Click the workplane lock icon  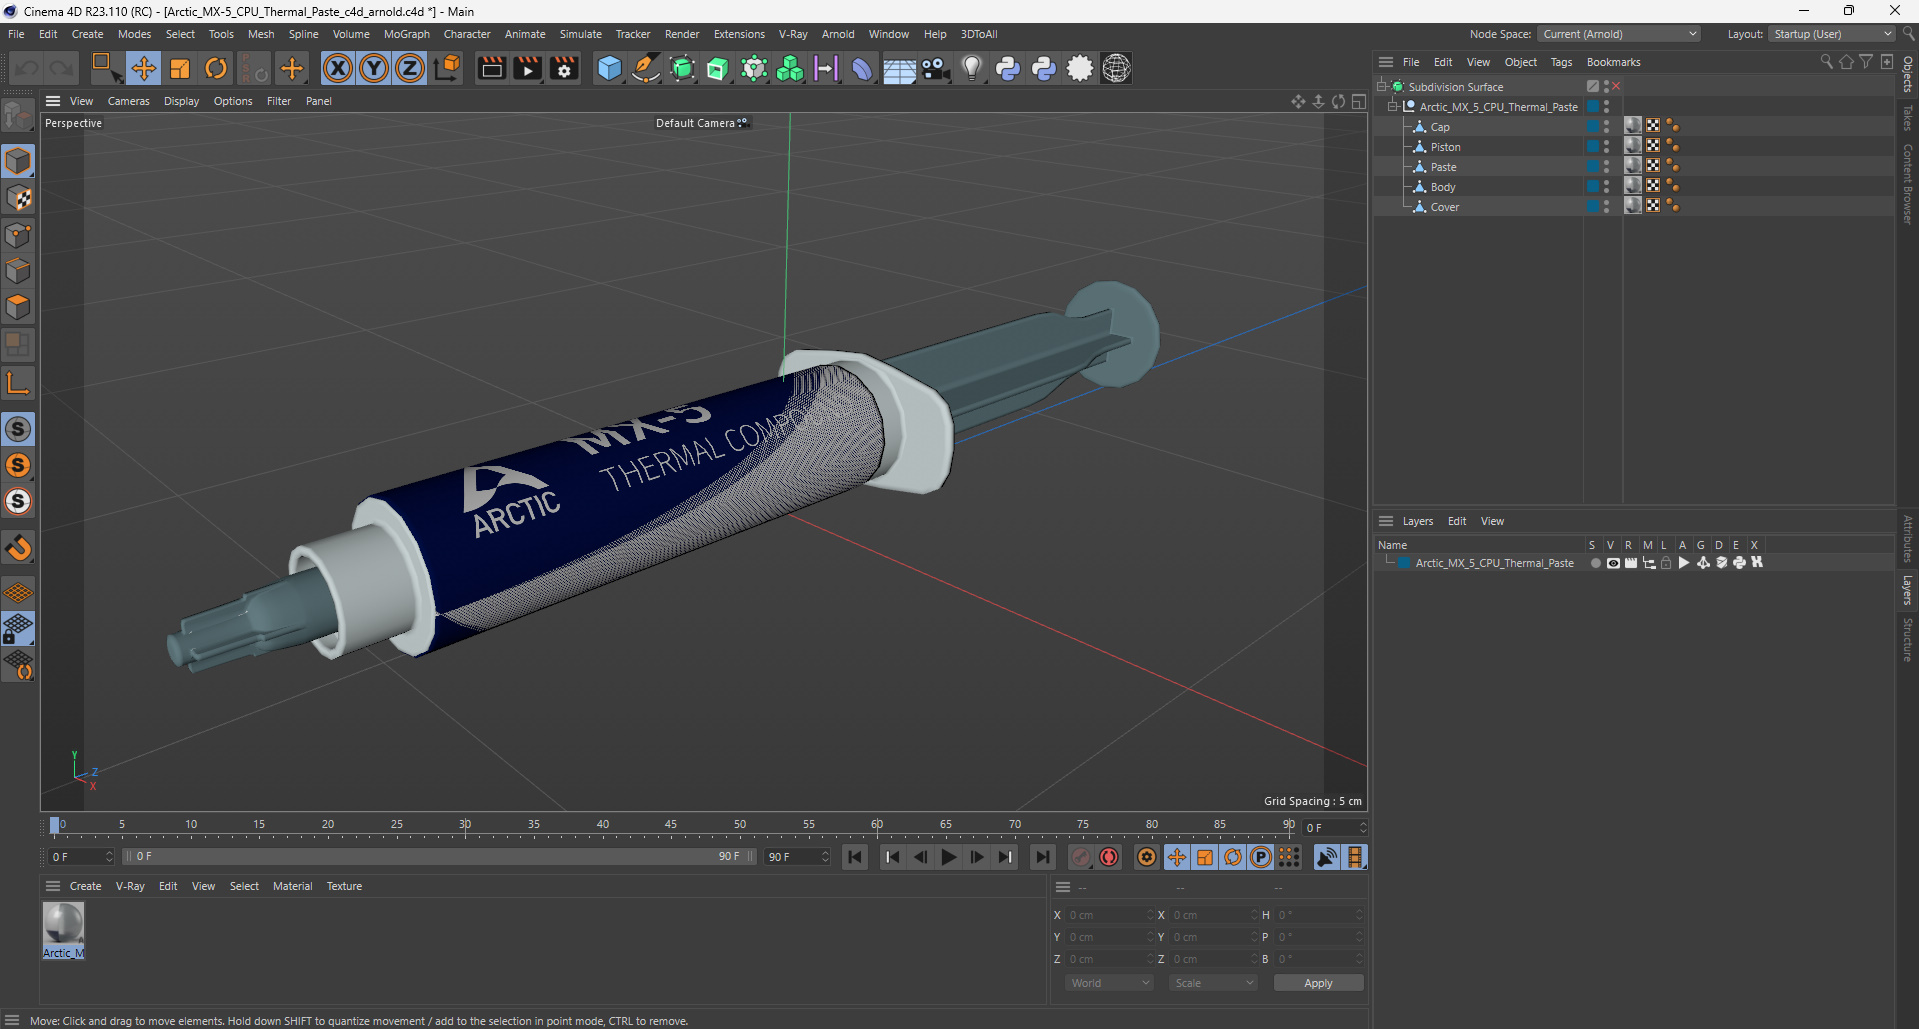(x=18, y=629)
